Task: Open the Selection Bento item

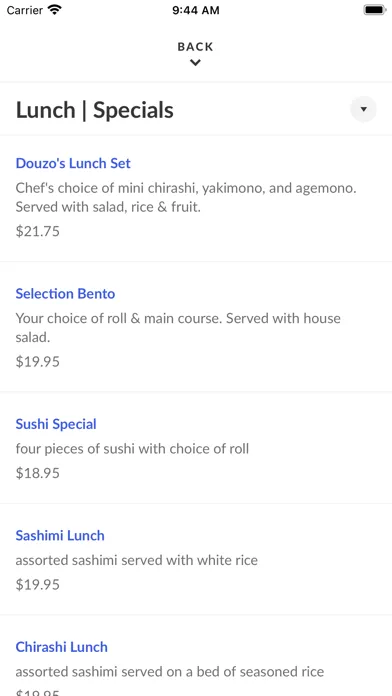Action: coord(65,293)
